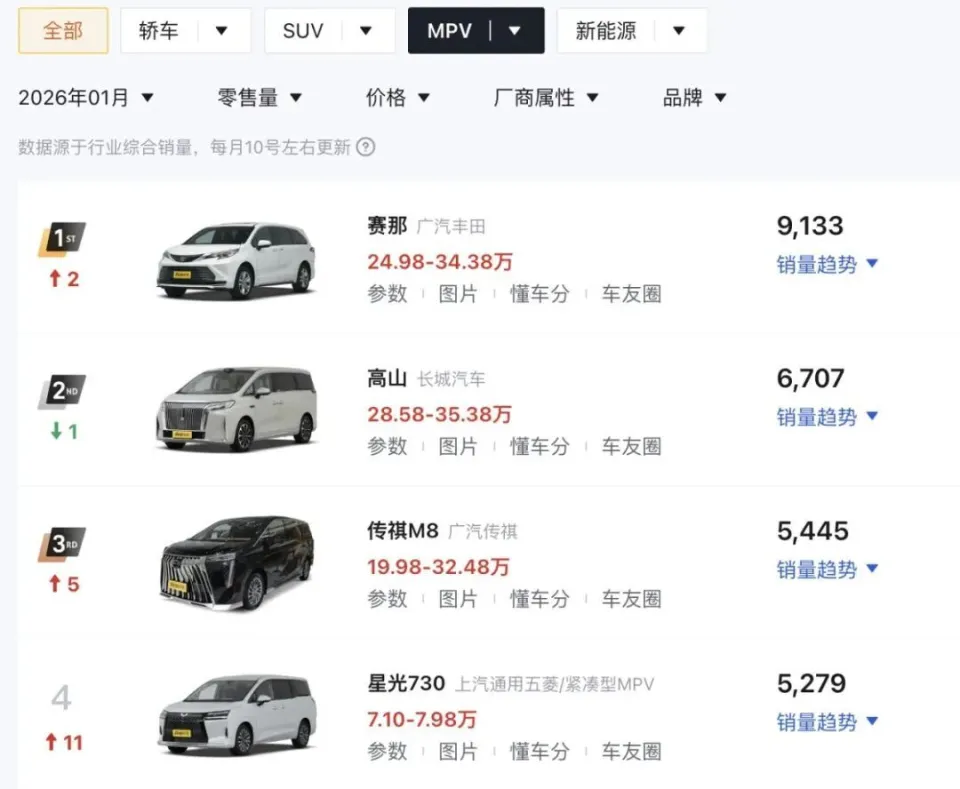Expand the 厂商属性 filter dropdown
The width and height of the screenshot is (960, 789).
tap(544, 96)
